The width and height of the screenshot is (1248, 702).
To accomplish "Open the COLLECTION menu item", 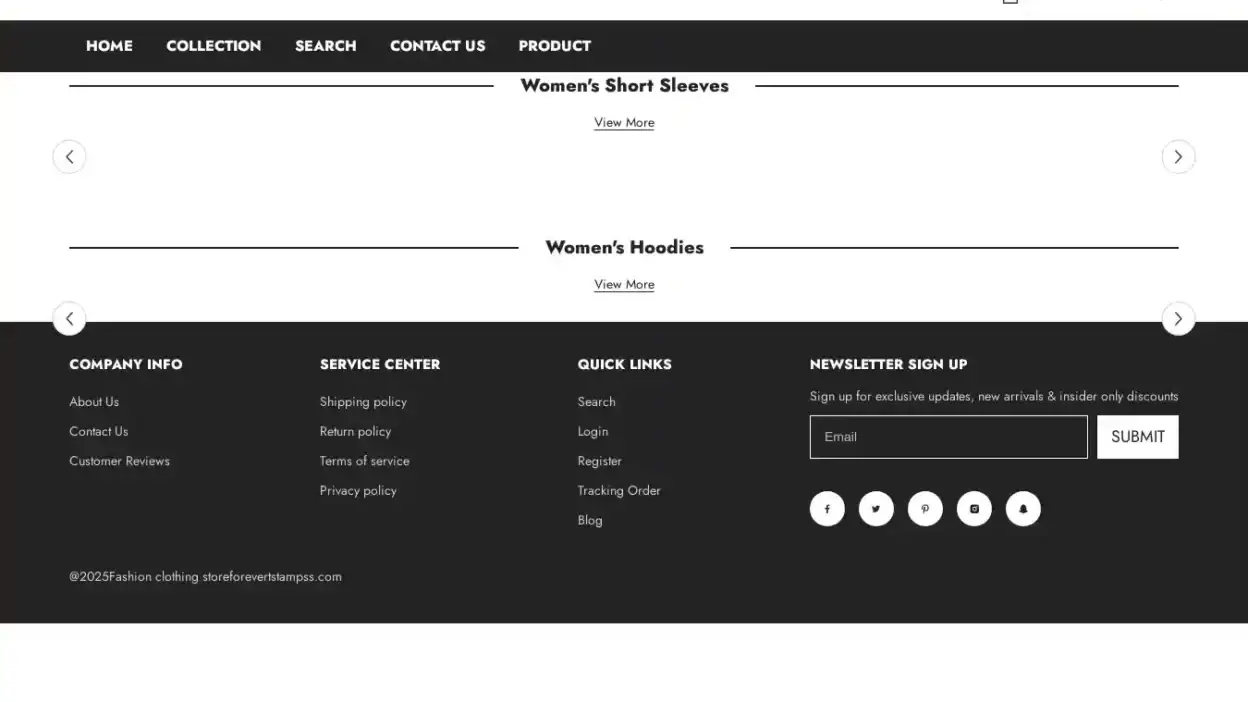I will tap(213, 46).
